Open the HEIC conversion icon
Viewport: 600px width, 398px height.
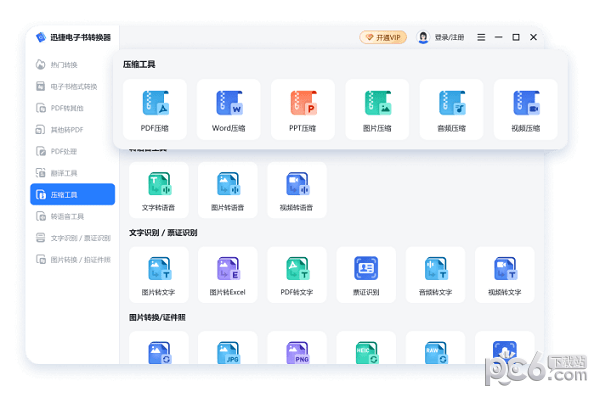pyautogui.click(x=367, y=352)
